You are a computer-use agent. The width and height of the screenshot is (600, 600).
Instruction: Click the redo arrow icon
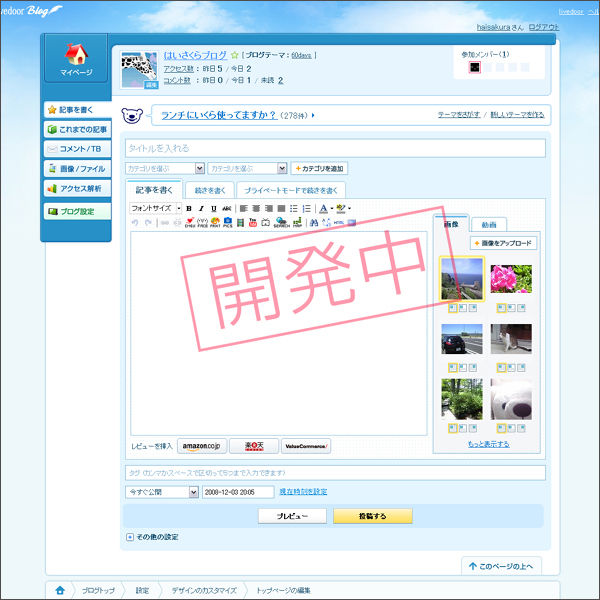pos(148,223)
